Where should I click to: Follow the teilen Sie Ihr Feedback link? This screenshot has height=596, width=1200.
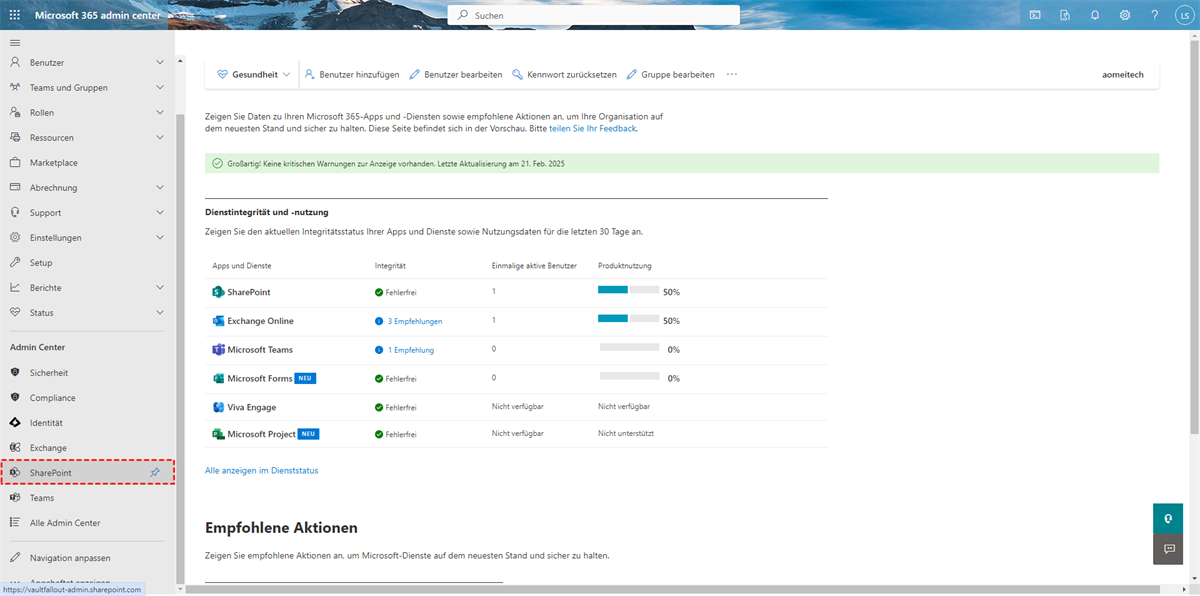[592, 128]
